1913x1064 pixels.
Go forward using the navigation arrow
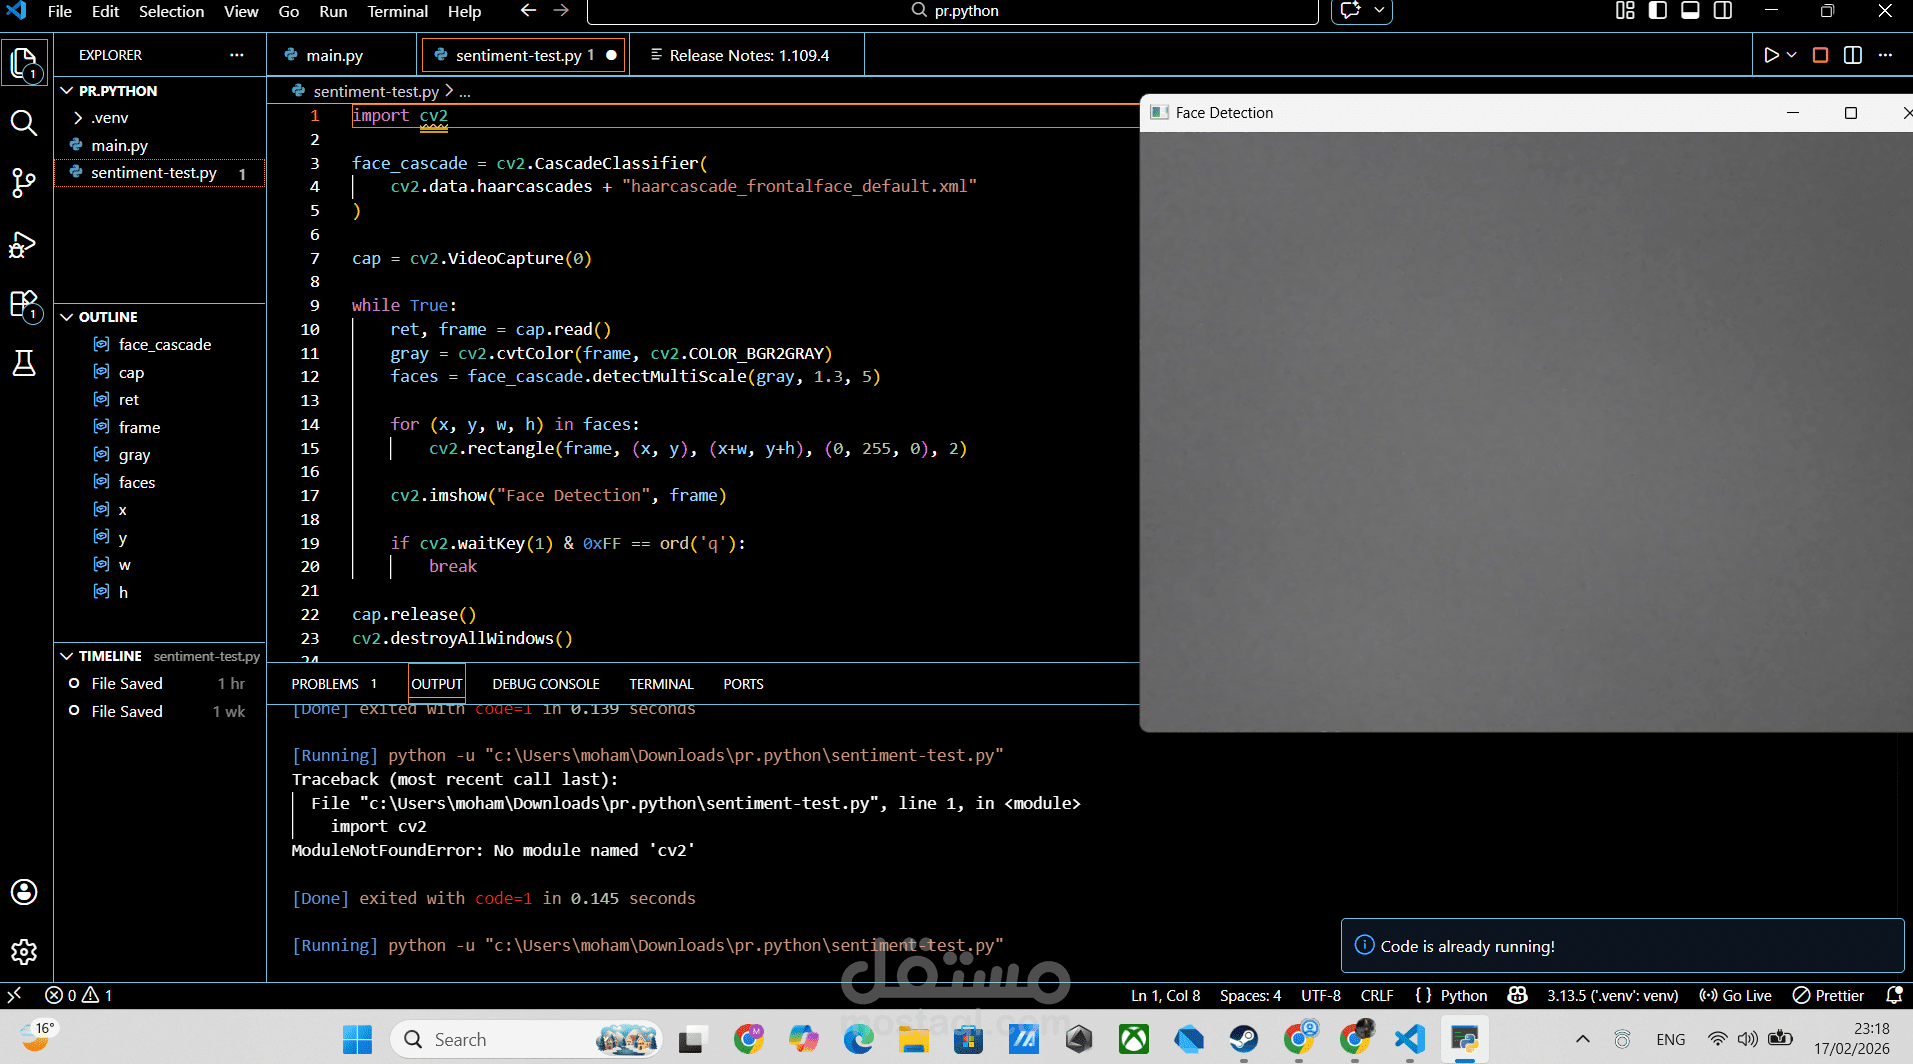(562, 11)
